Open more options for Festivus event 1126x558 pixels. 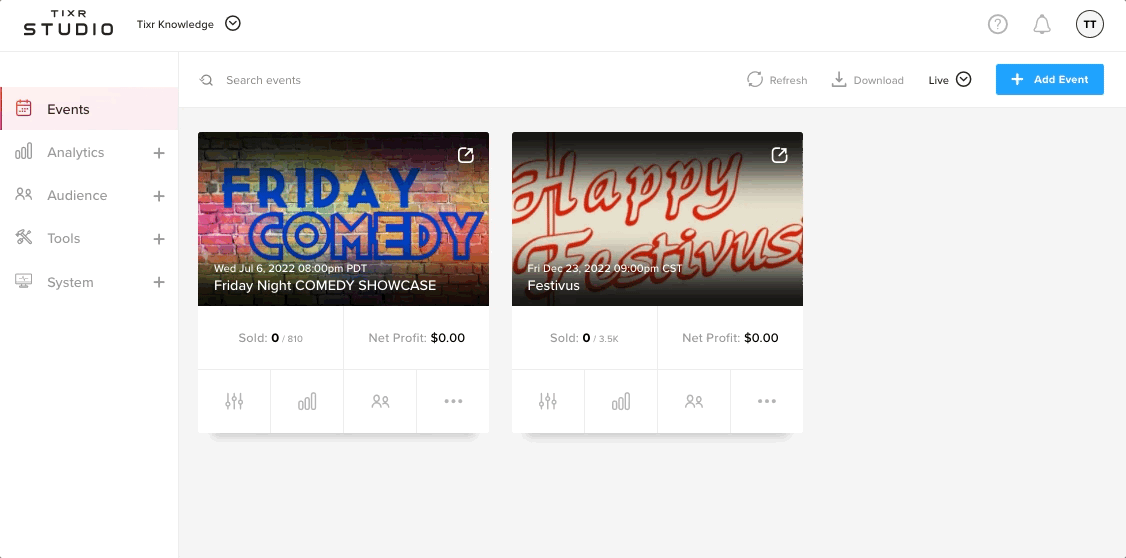pyautogui.click(x=767, y=401)
